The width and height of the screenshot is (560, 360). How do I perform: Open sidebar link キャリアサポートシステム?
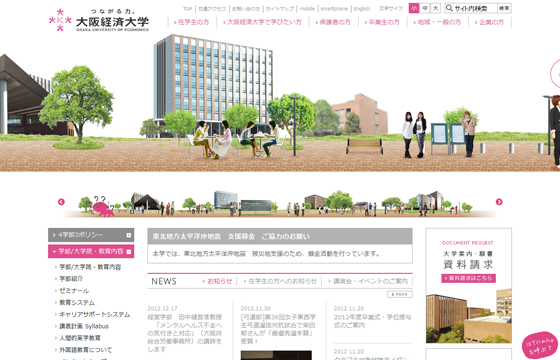(94, 315)
